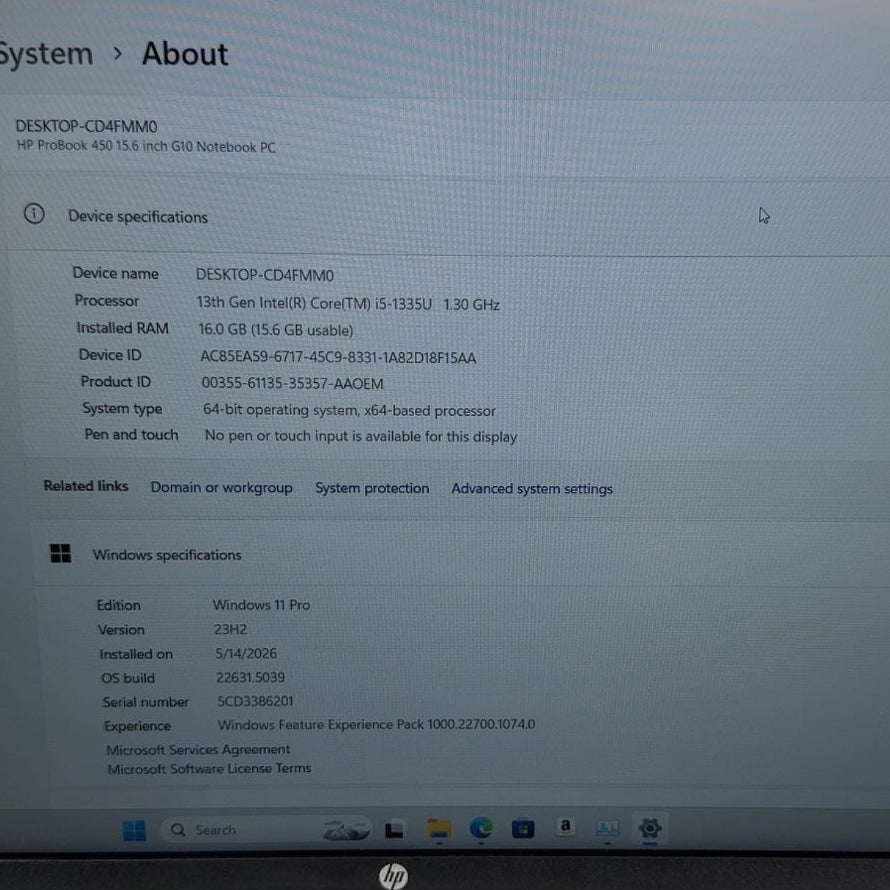Click the 64-bit operating system value
The height and width of the screenshot is (890, 890).
coord(349,410)
